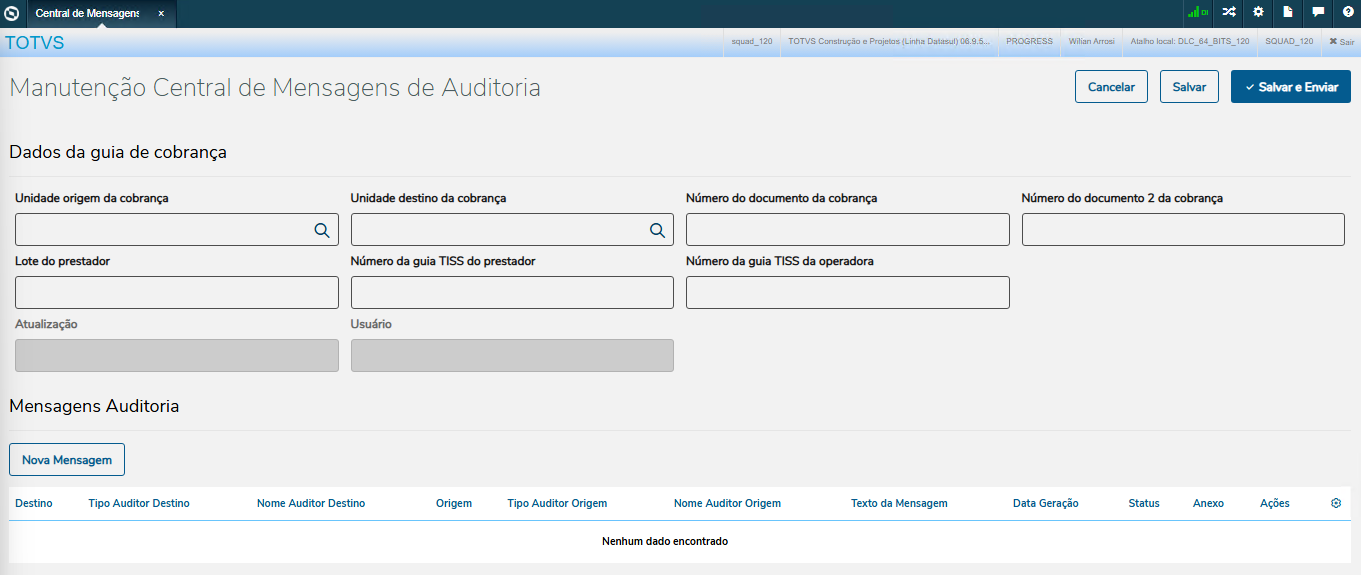Add a Nova Mensagem
The width and height of the screenshot is (1361, 575).
(67, 460)
